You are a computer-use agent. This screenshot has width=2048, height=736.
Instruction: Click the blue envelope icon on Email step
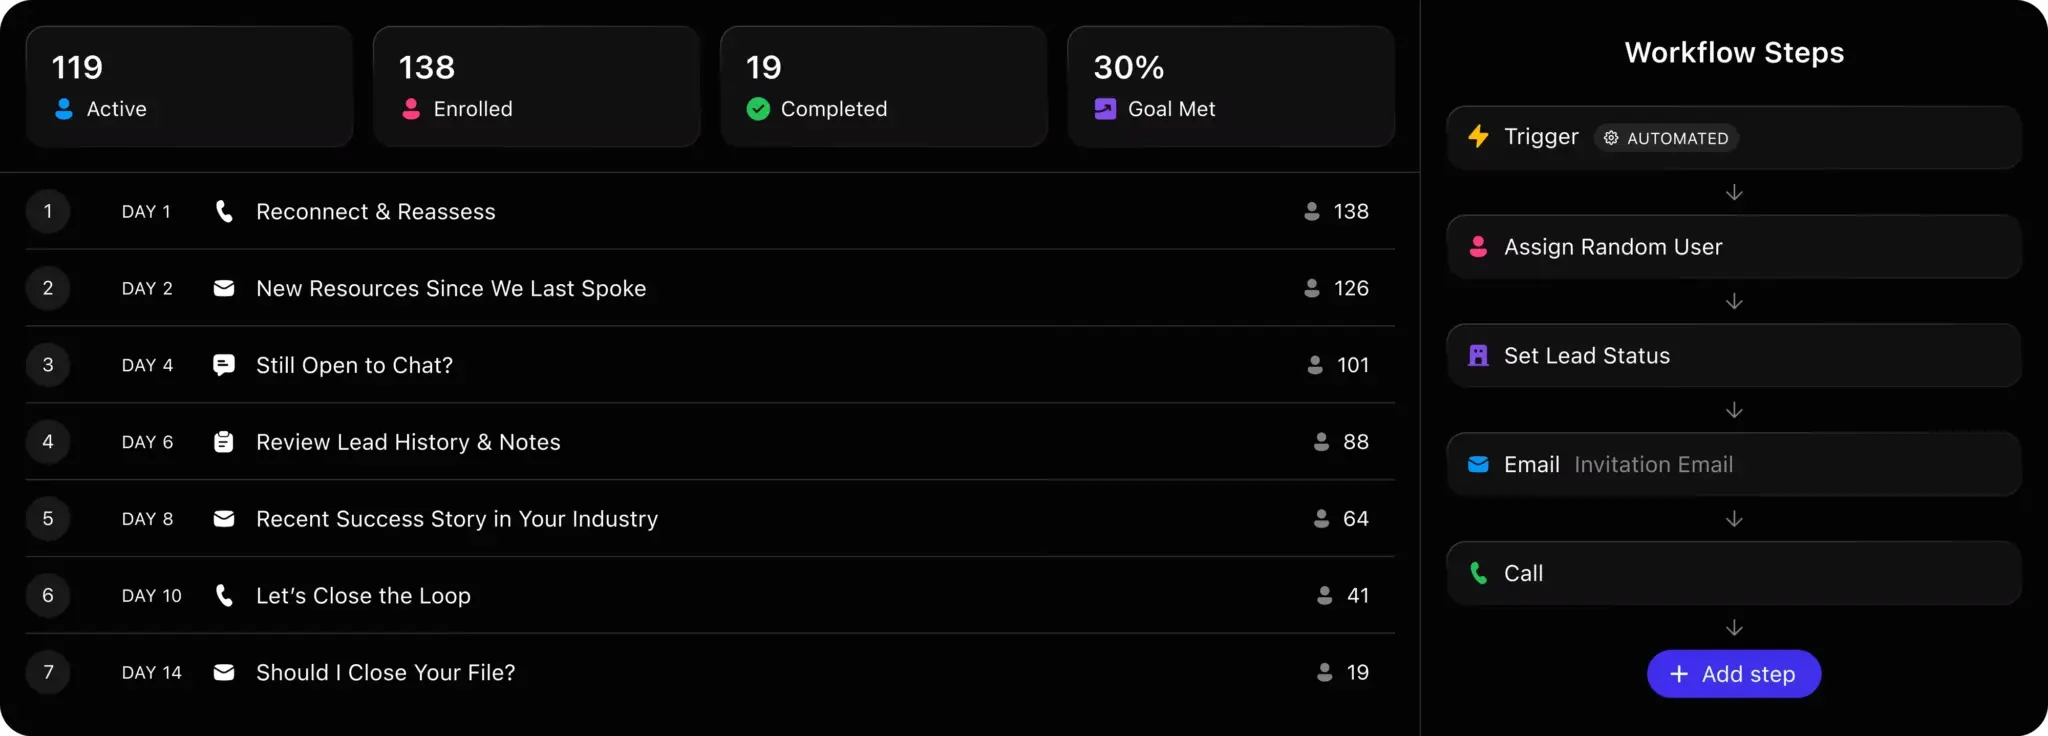pyautogui.click(x=1478, y=464)
